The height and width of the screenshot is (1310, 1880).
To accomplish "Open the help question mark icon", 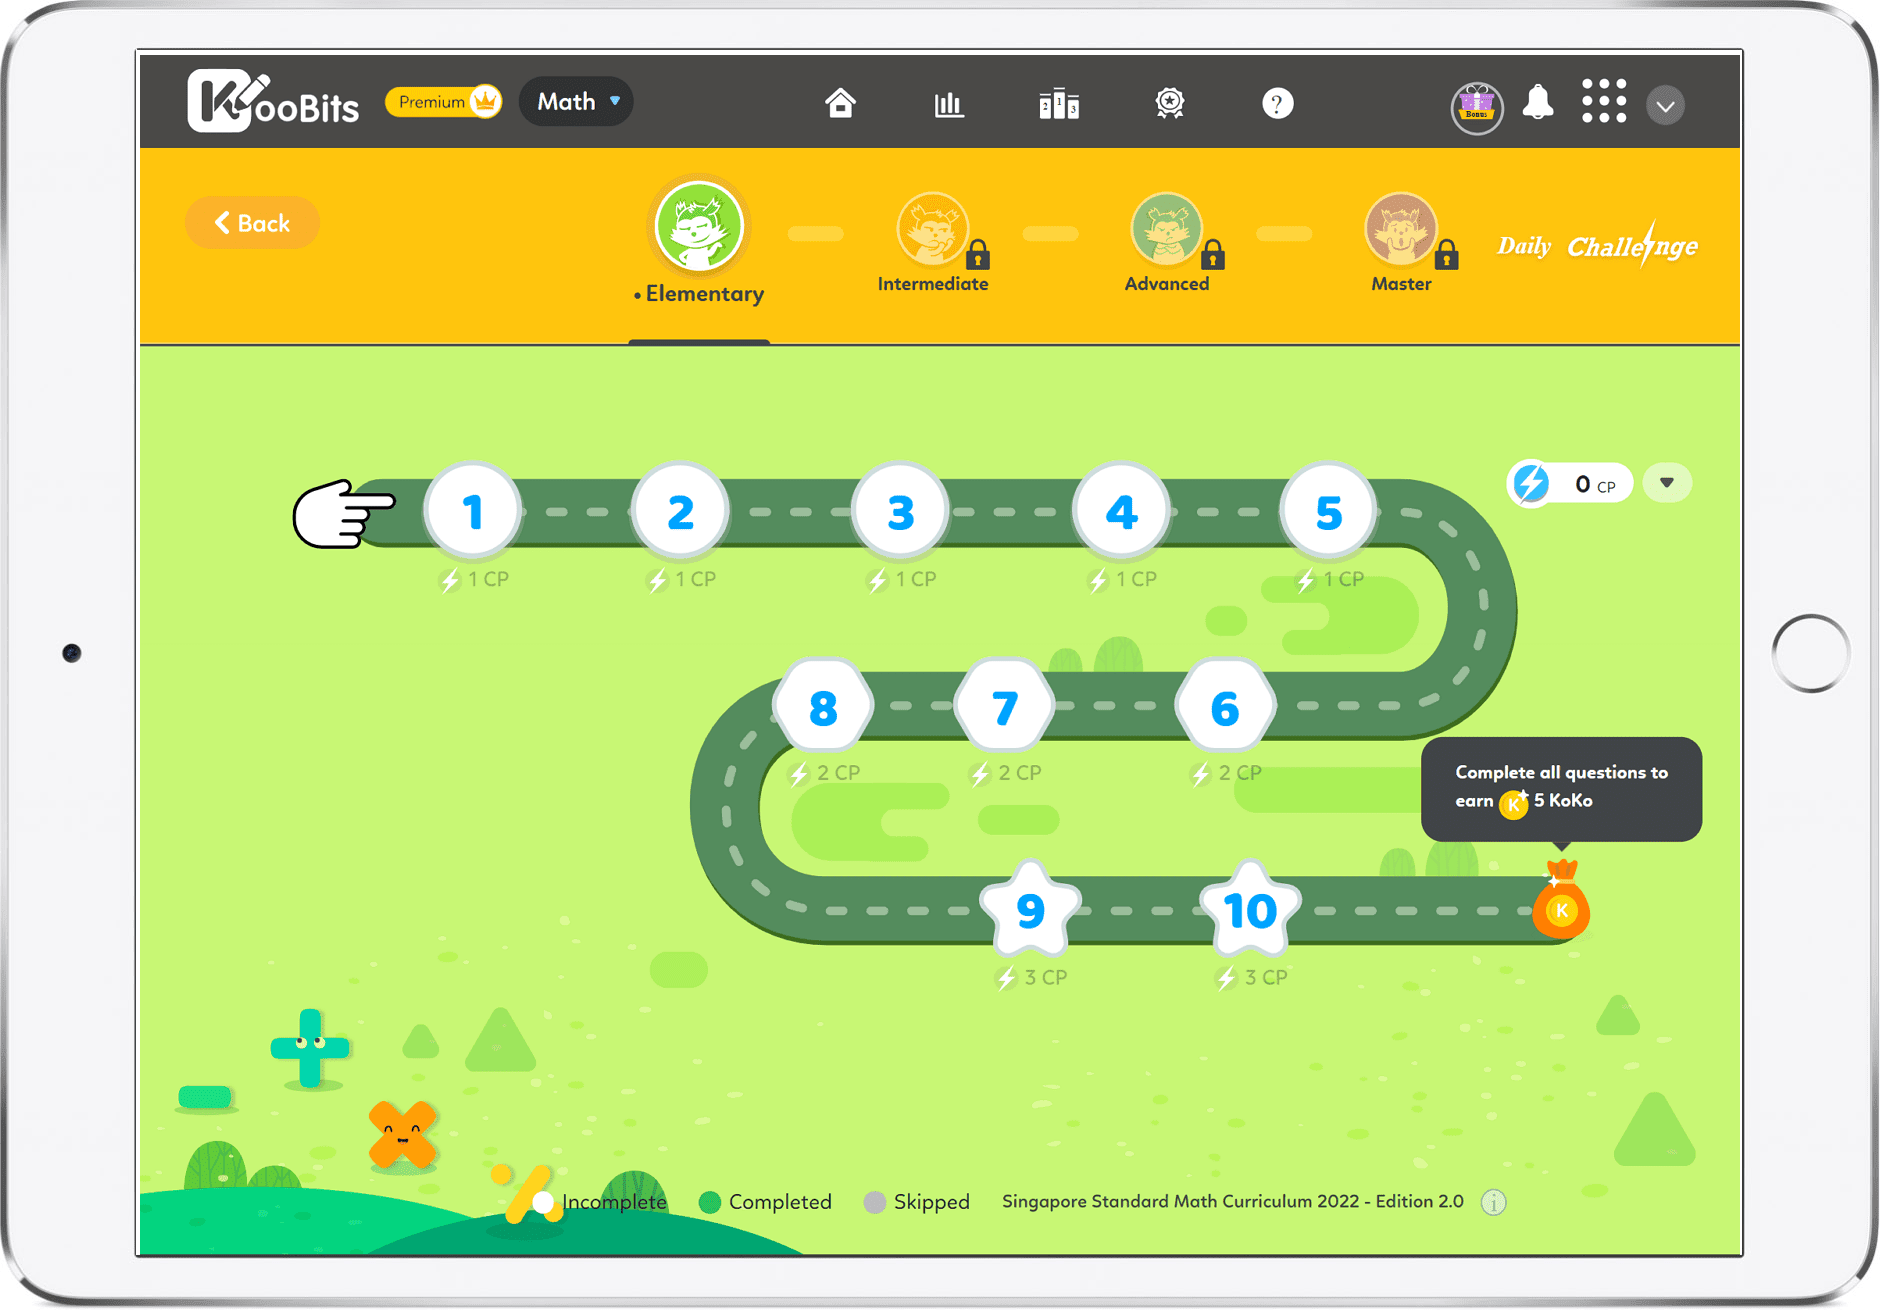I will 1277,103.
